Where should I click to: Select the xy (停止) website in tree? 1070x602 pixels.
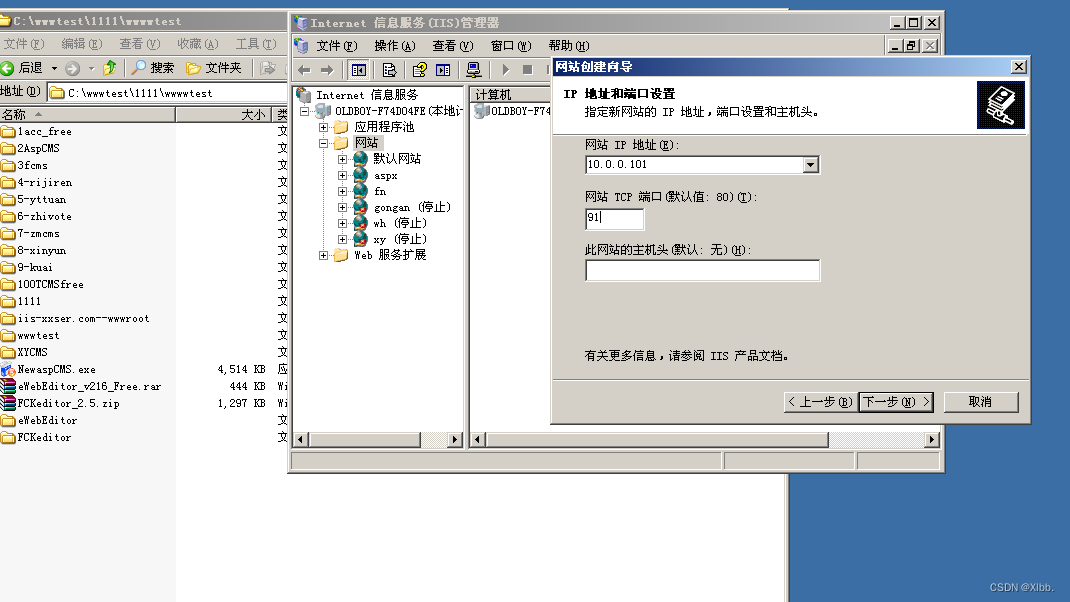(x=400, y=239)
